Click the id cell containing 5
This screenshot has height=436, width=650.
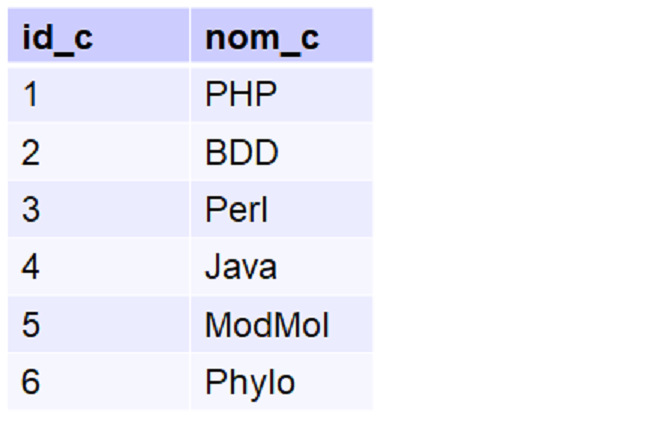tap(30, 325)
